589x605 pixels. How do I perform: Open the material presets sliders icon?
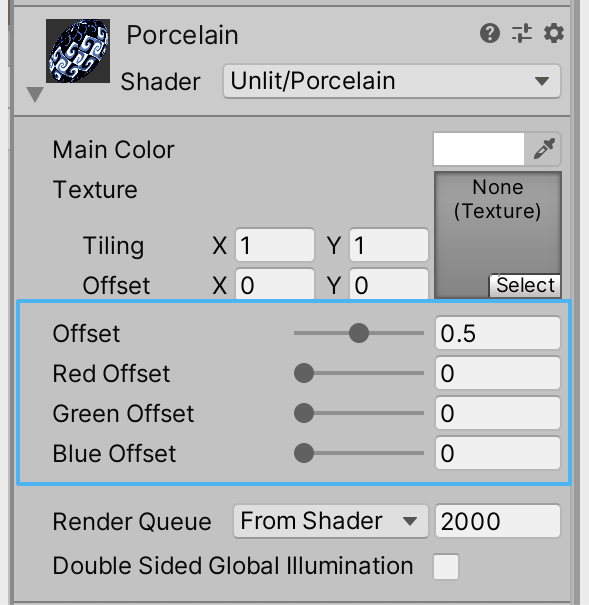coord(522,33)
